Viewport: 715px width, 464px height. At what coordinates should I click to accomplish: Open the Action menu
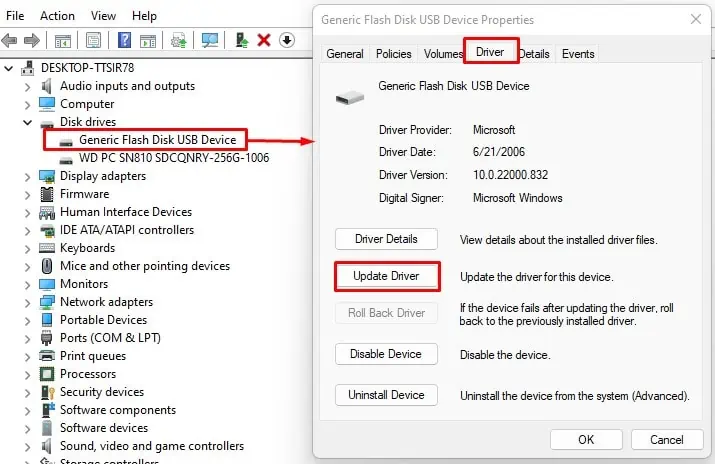coord(57,16)
